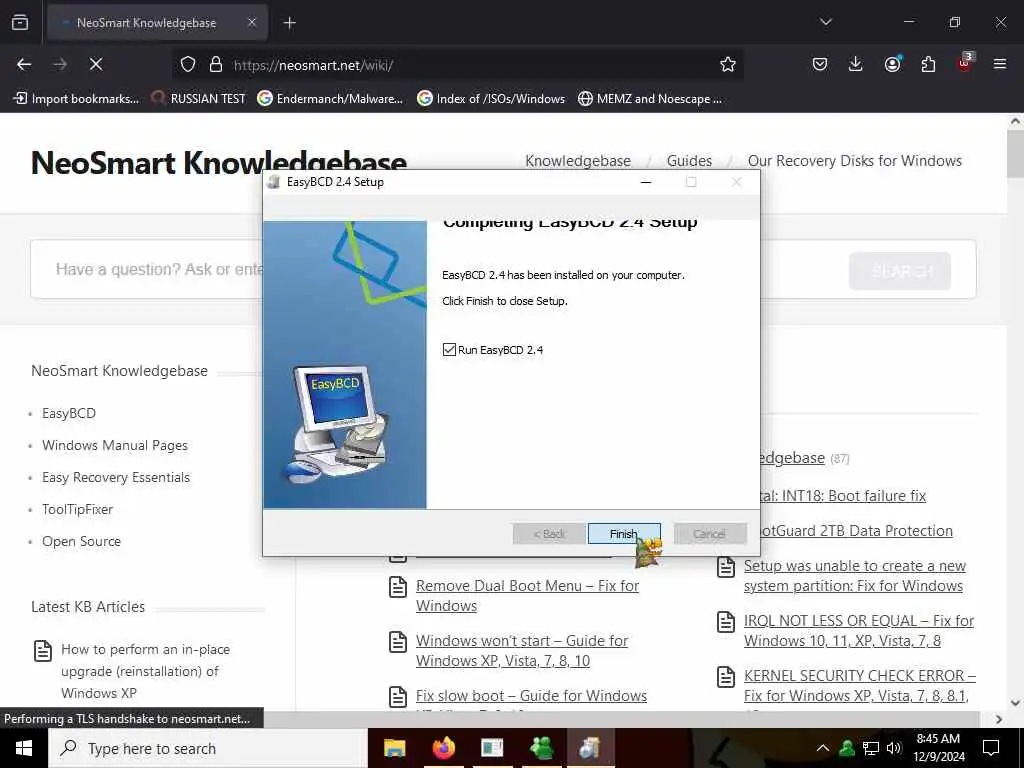Click the uBlock extension icon with badge

coord(965,63)
